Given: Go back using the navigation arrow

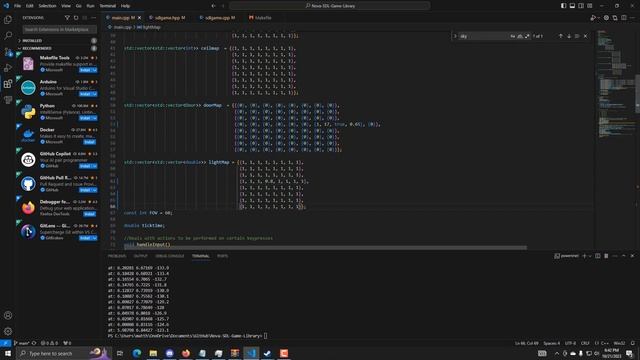Looking at the screenshot, I should coord(213,6).
